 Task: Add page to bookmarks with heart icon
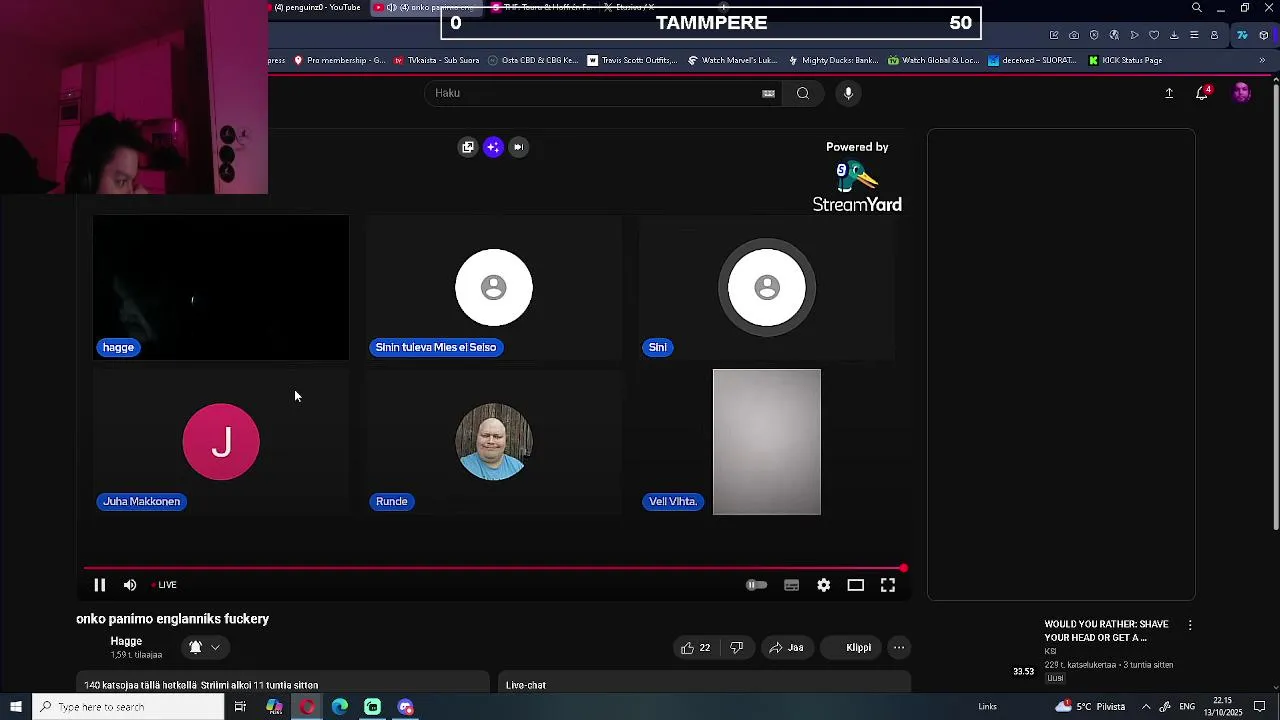coord(1154,35)
